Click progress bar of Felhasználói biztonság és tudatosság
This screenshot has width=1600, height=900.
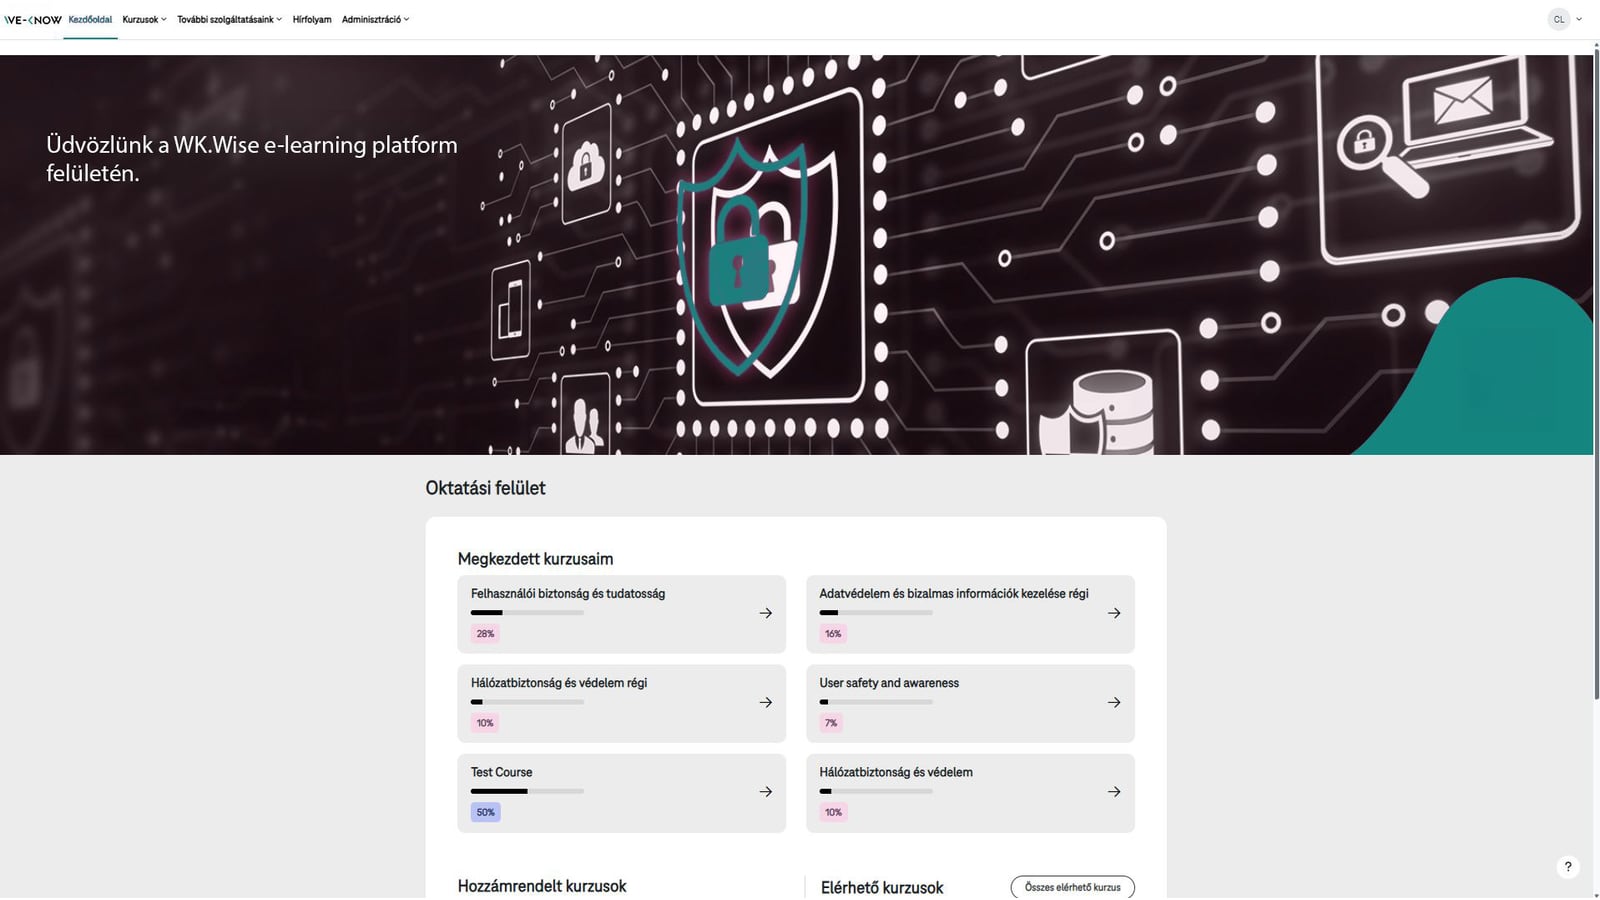[x=527, y=612]
